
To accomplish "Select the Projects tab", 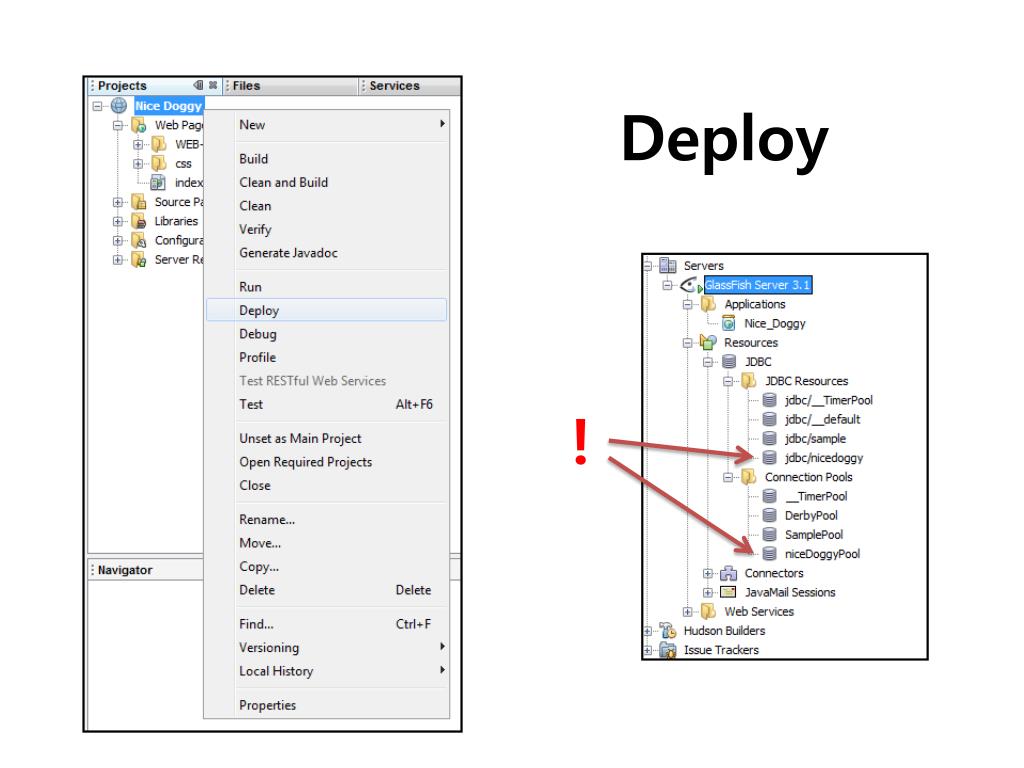I will 154,86.
